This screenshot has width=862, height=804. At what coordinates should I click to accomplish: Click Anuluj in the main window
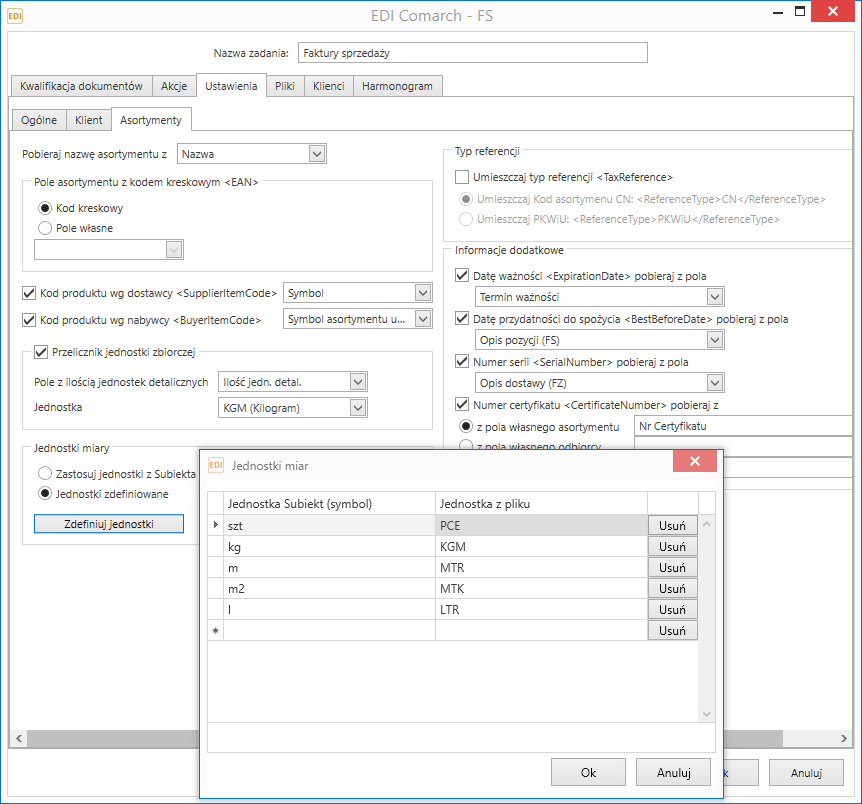pyautogui.click(x=806, y=773)
